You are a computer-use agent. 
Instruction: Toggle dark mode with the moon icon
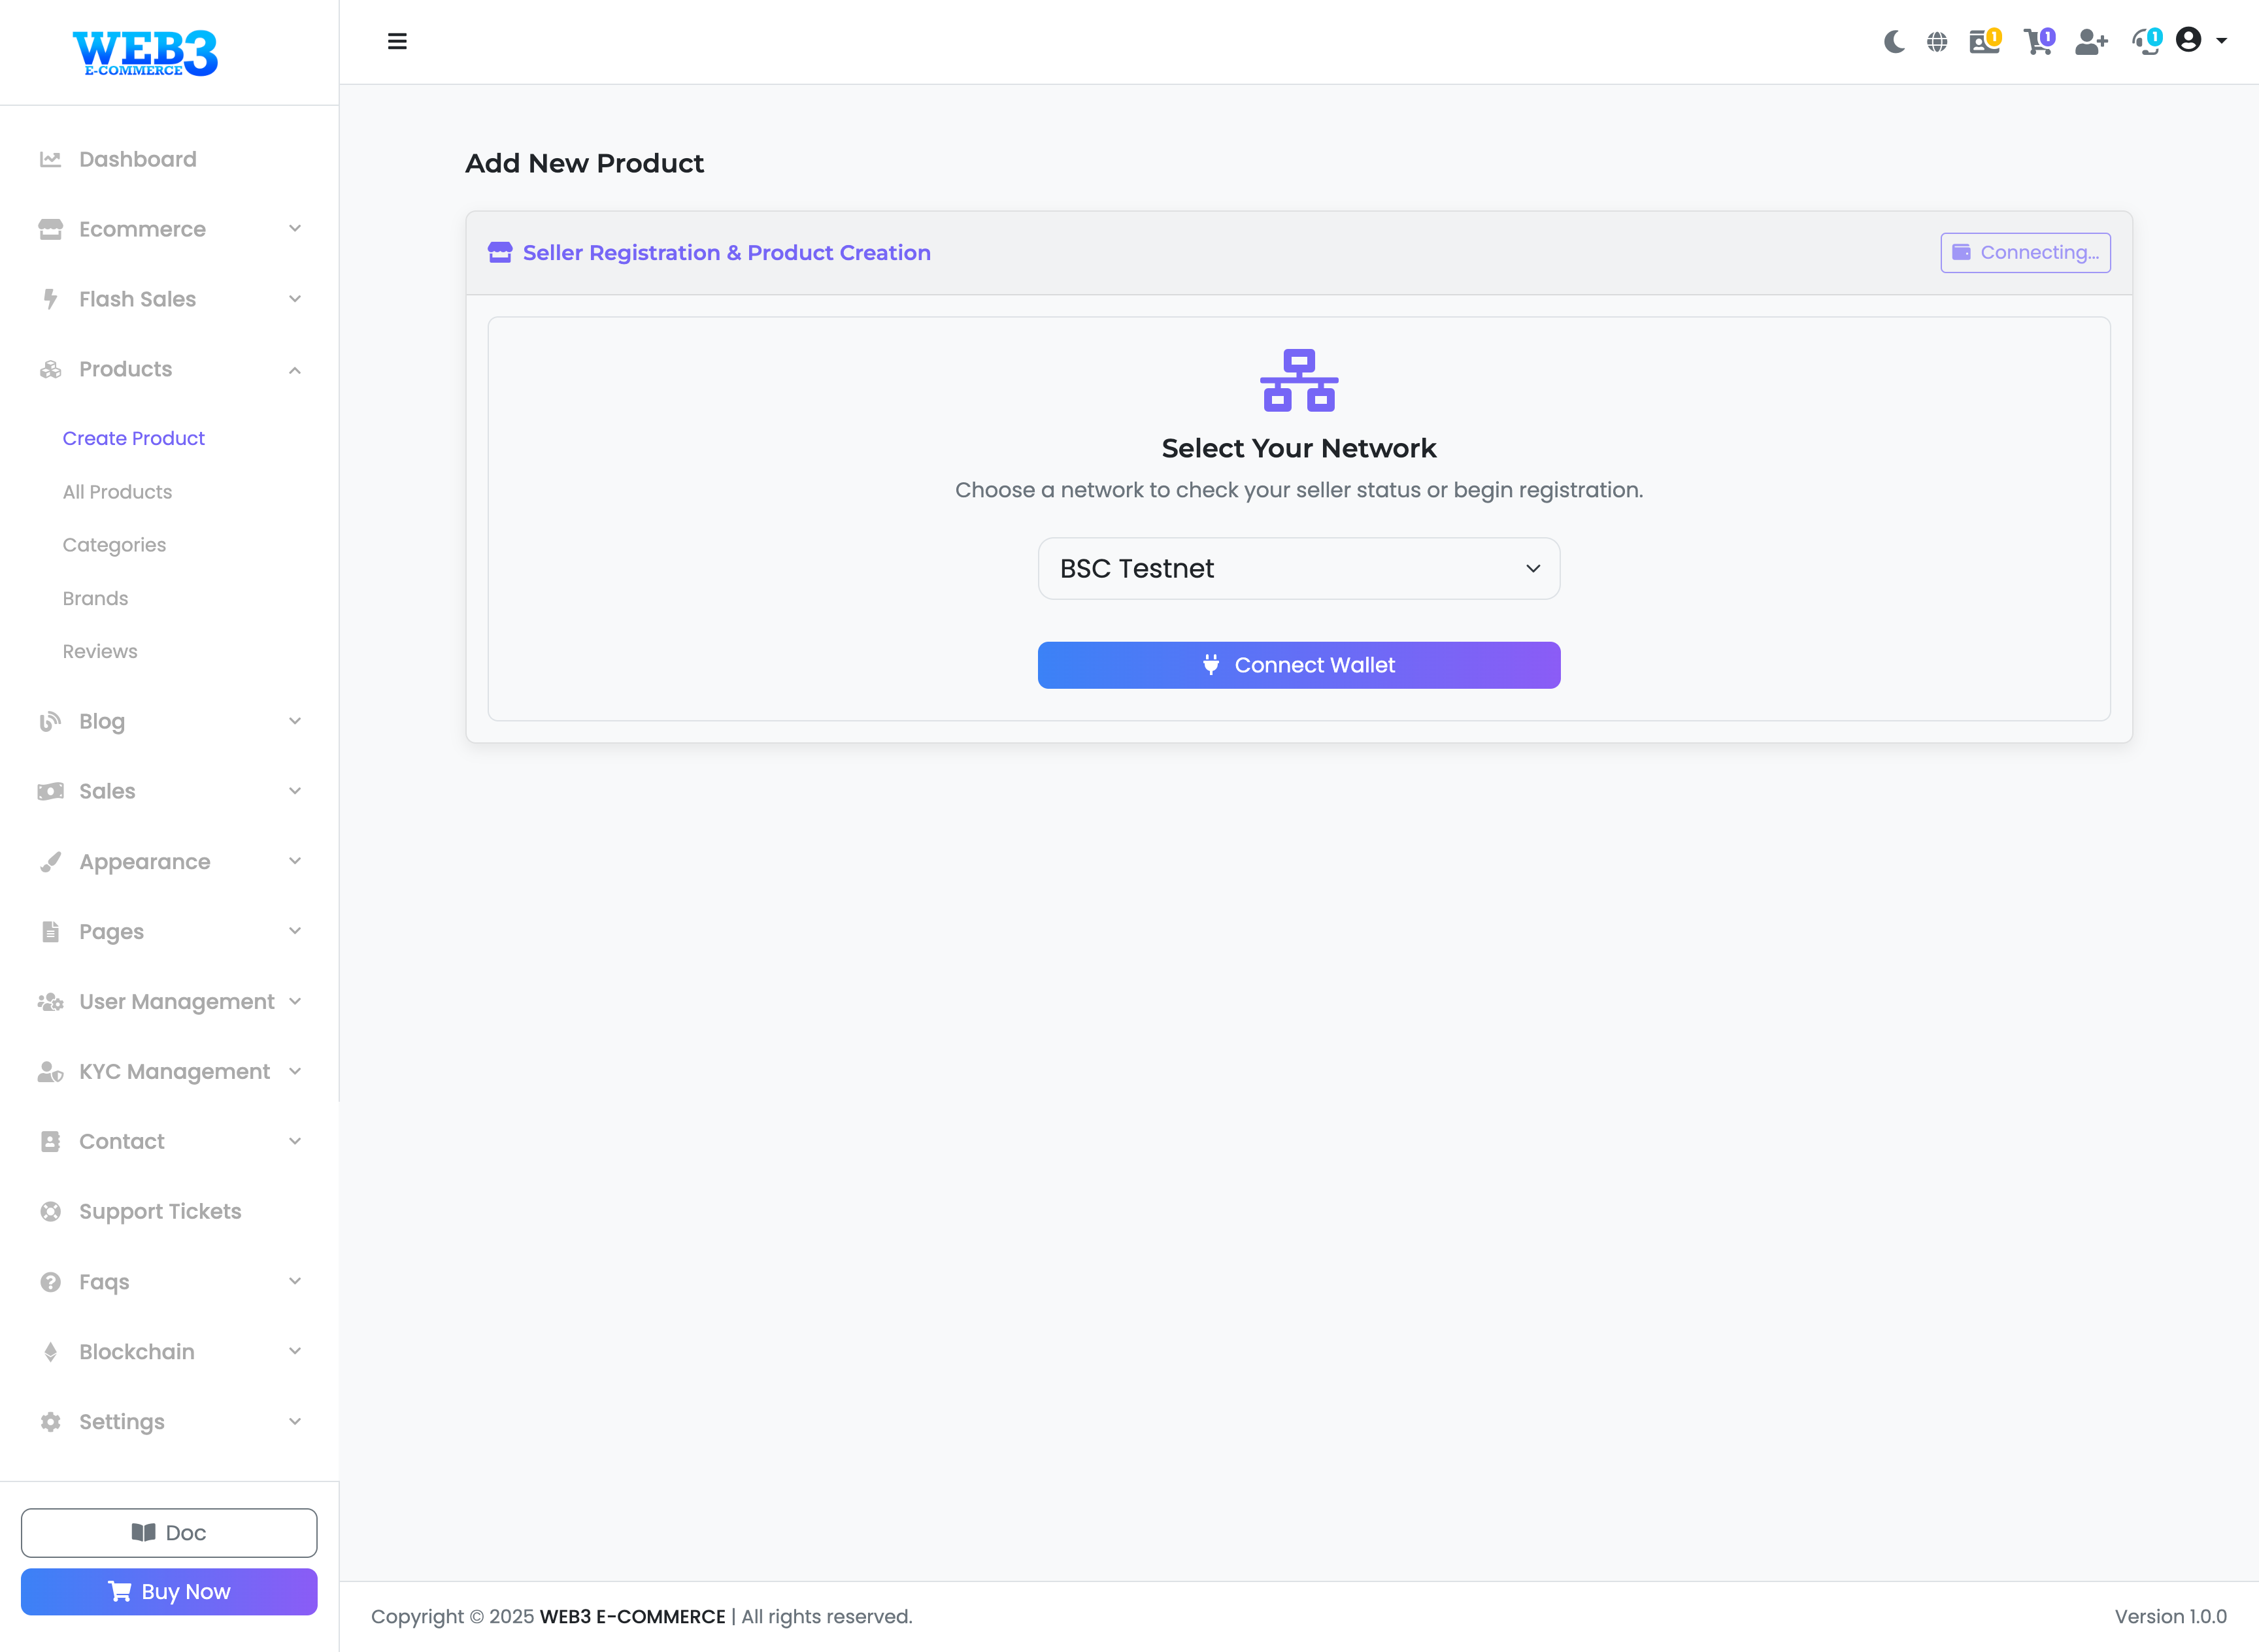coord(1893,42)
